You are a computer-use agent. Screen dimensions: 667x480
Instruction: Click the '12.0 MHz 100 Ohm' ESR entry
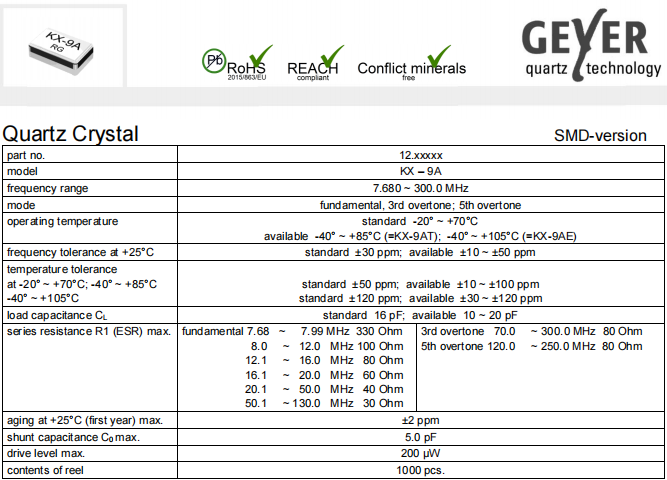[x=351, y=346]
